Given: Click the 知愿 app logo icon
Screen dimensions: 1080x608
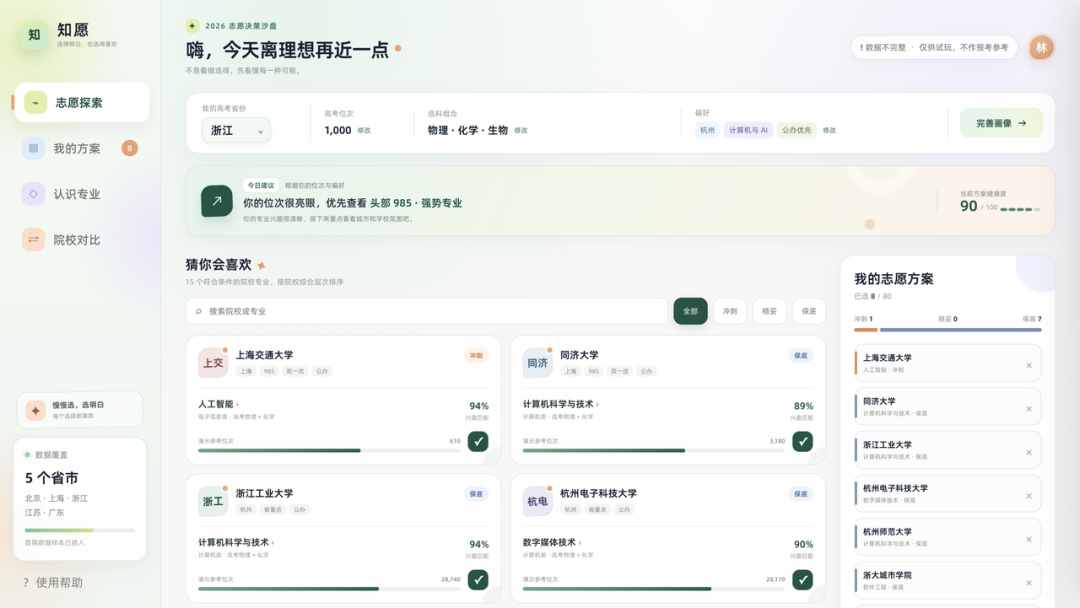Looking at the screenshot, I should [34, 34].
